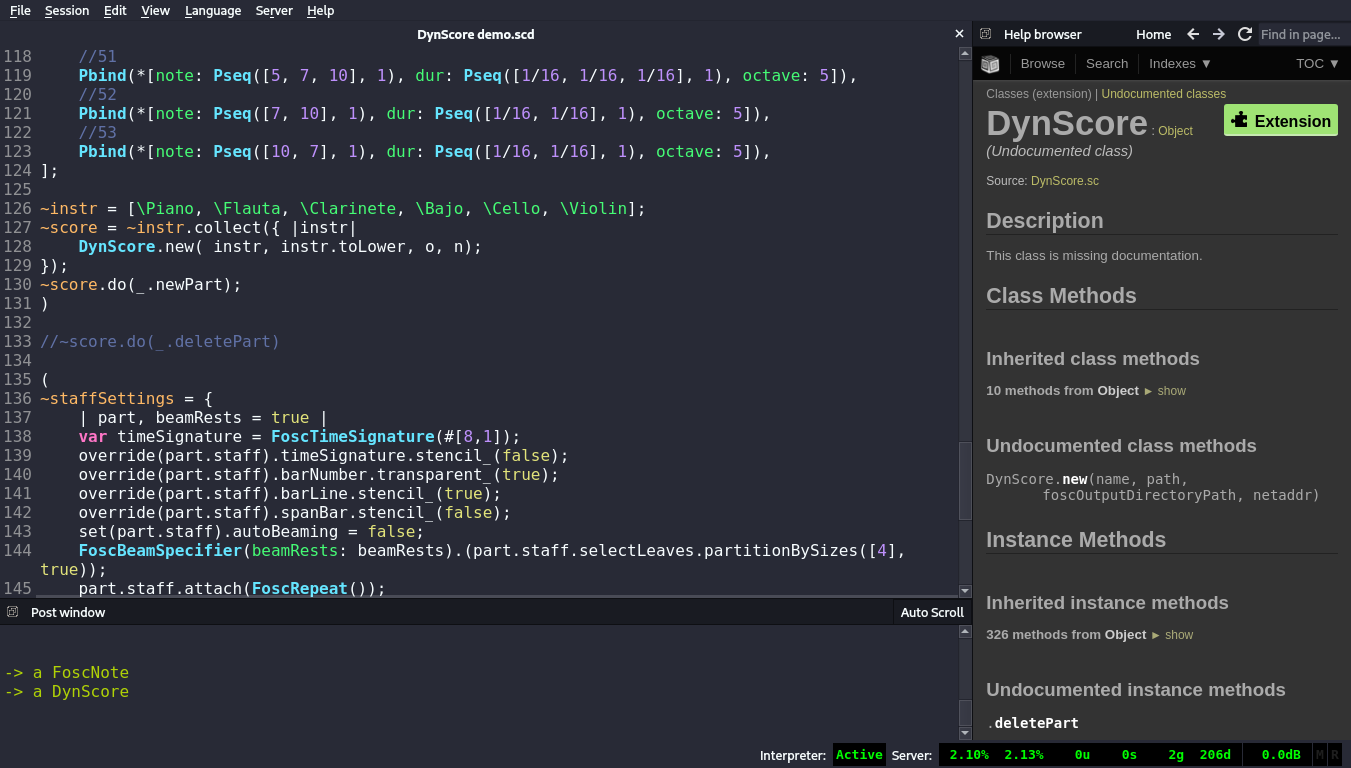
Task: Mute server volume with the M button
Action: click(x=1319, y=754)
